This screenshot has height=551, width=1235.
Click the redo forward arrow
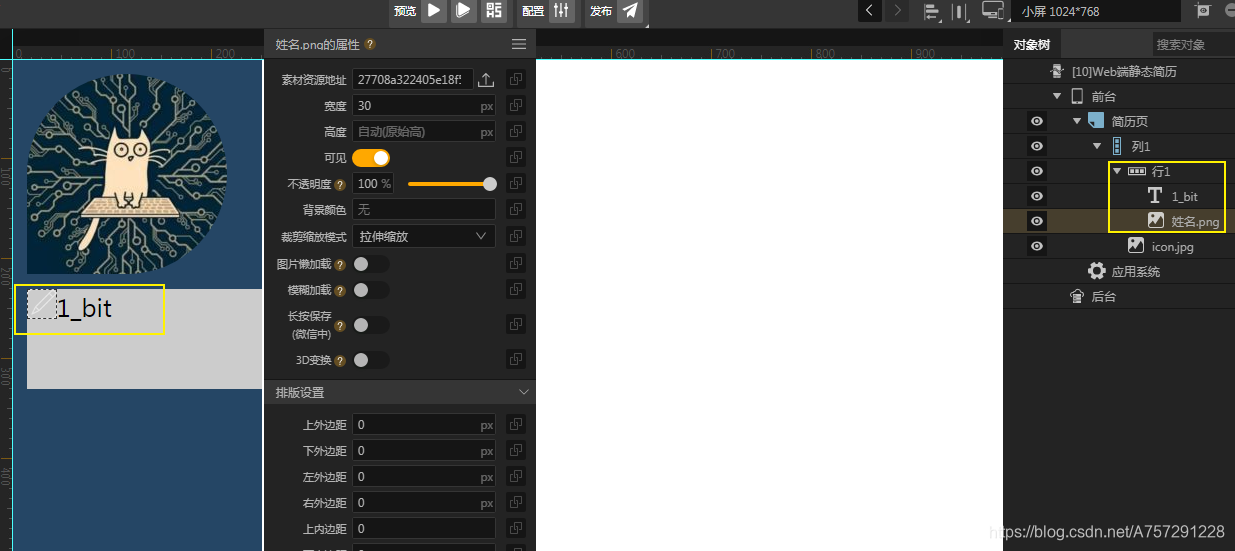click(x=897, y=10)
